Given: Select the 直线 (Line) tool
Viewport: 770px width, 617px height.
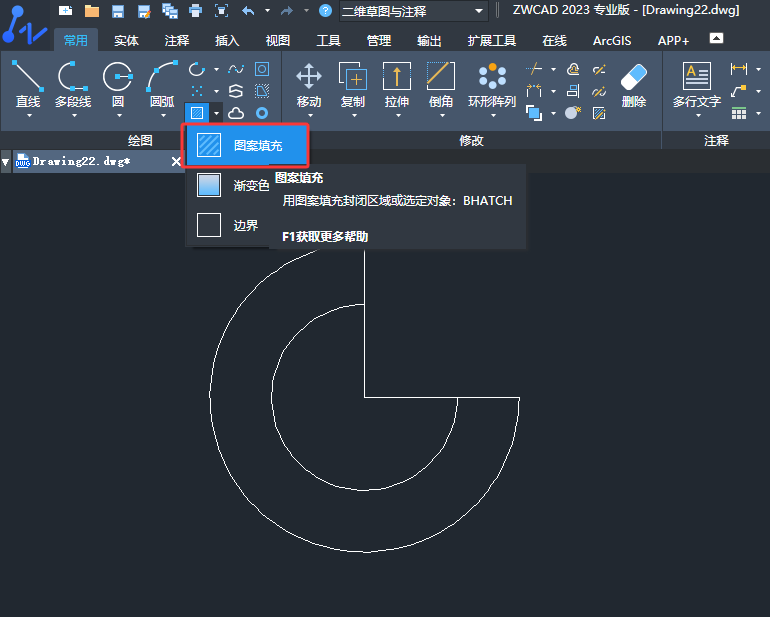Looking at the screenshot, I should point(28,84).
